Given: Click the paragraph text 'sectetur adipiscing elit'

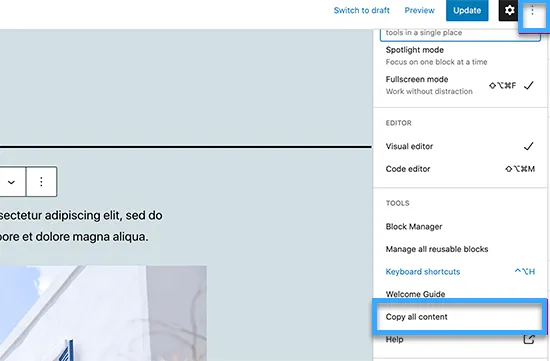Looking at the screenshot, I should tap(60, 215).
